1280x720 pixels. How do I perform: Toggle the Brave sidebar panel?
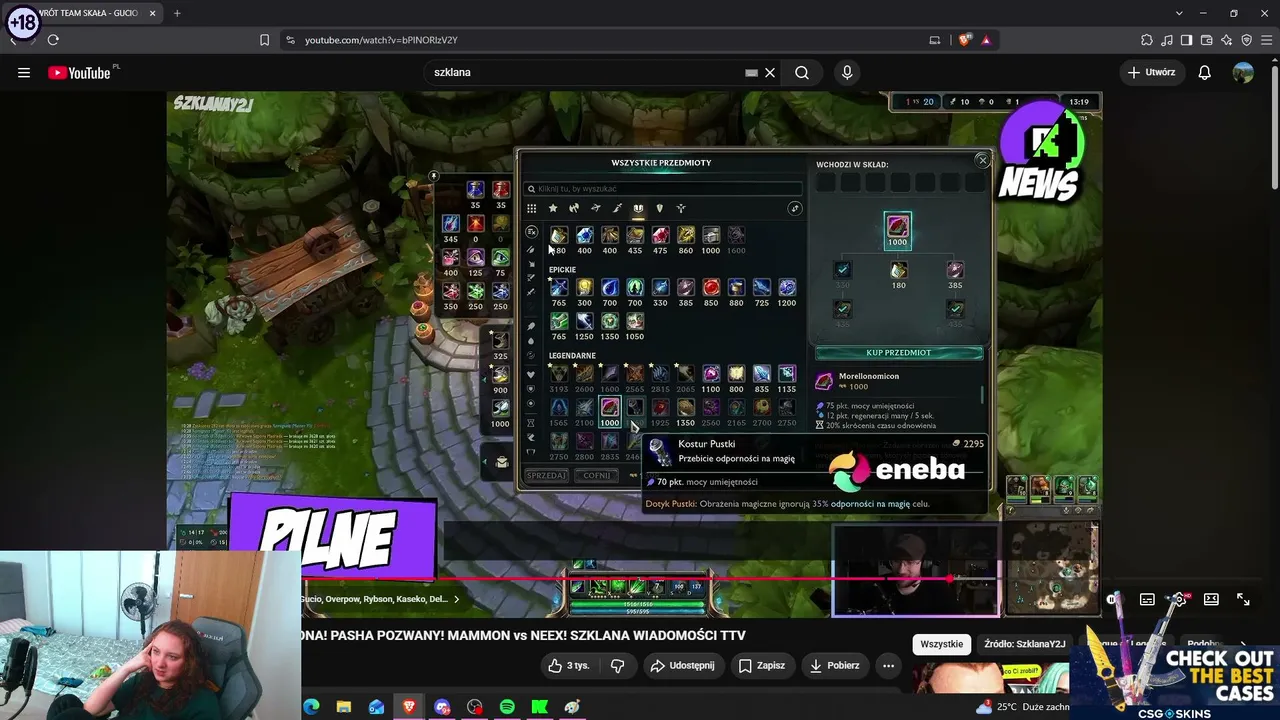click(1187, 40)
